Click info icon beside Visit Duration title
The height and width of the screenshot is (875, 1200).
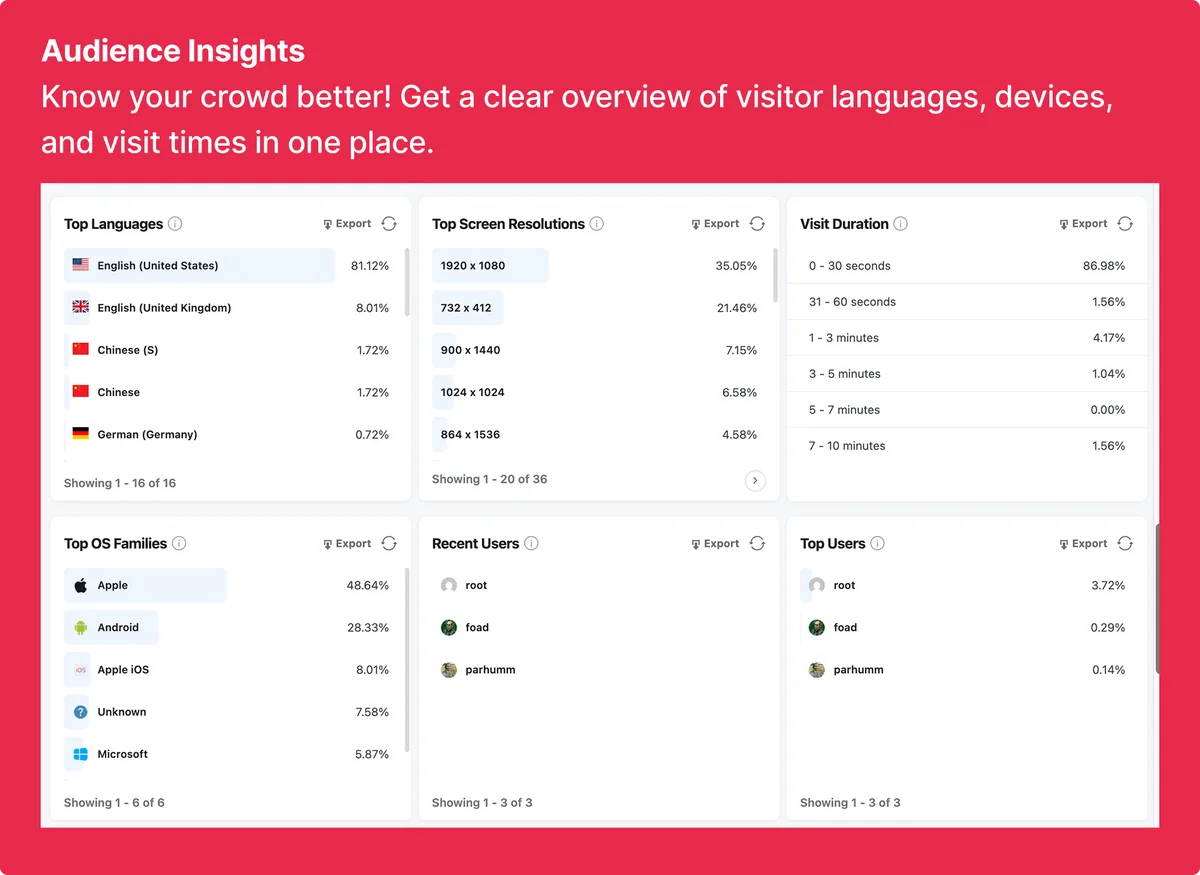pos(900,224)
